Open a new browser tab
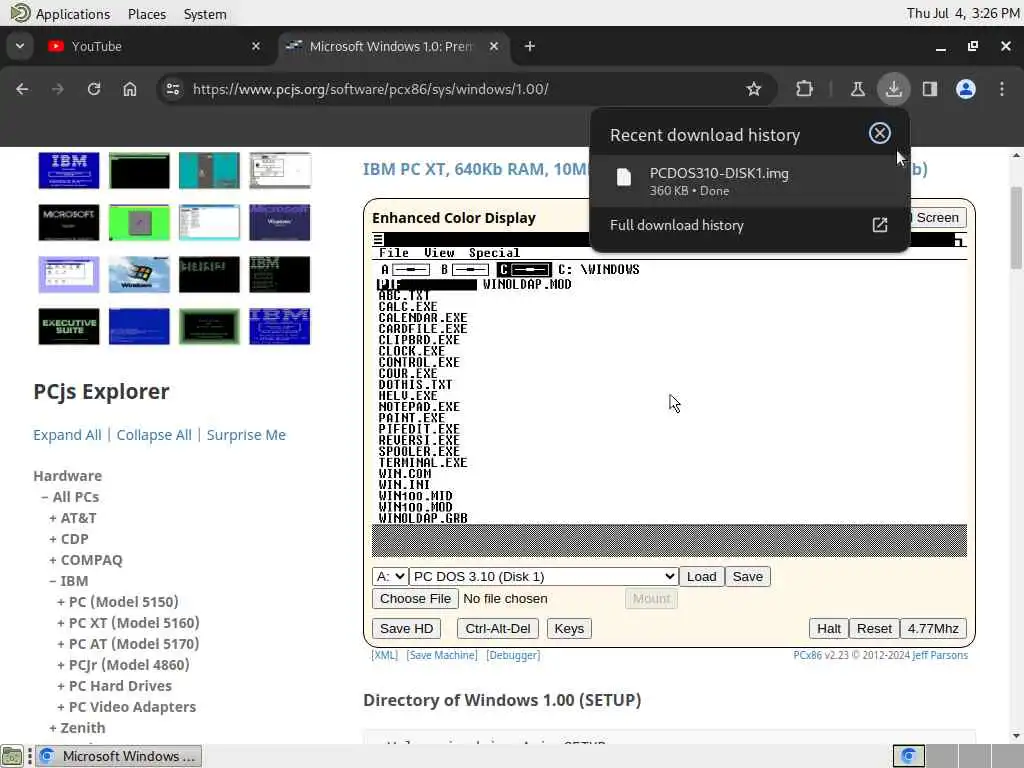 (530, 46)
